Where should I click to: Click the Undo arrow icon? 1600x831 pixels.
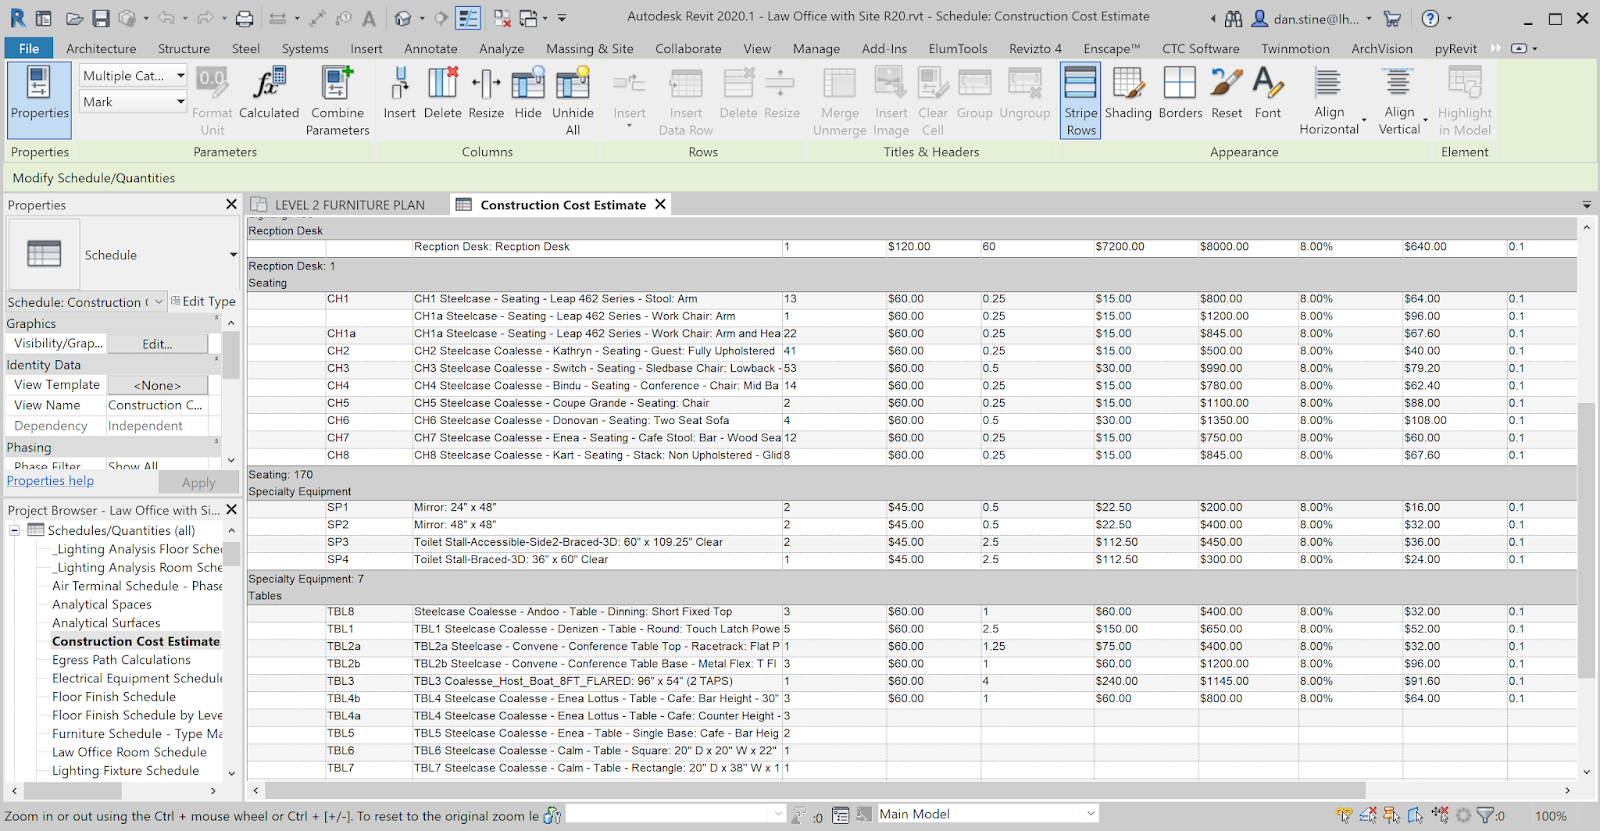click(165, 18)
